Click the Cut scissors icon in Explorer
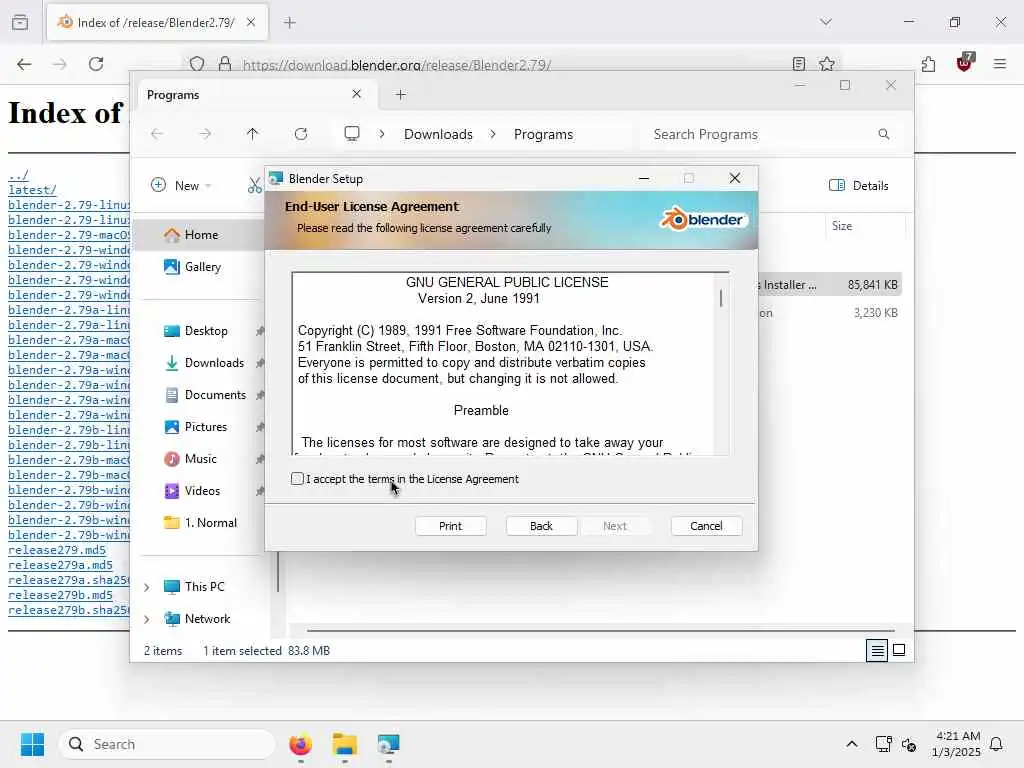The width and height of the screenshot is (1024, 768). click(x=254, y=185)
